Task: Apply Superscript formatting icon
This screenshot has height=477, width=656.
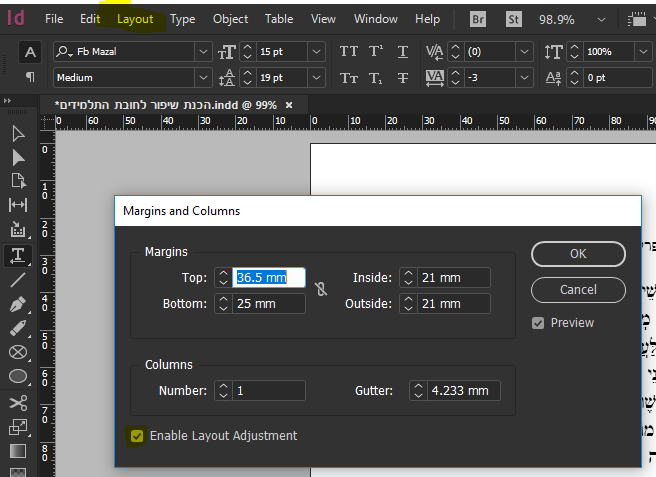Action: (376, 51)
